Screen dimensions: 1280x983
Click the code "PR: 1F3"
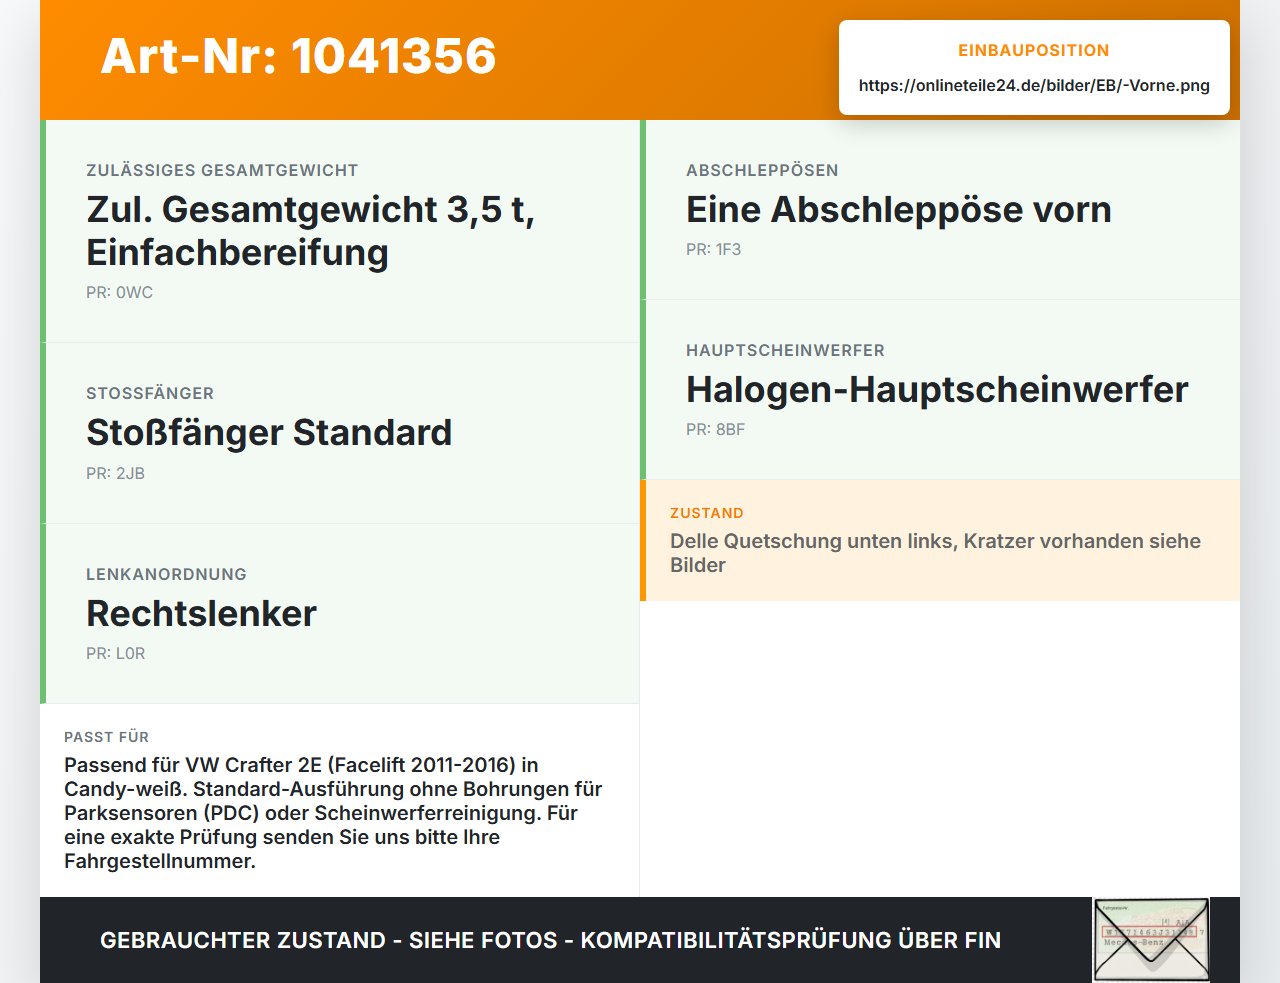(713, 250)
